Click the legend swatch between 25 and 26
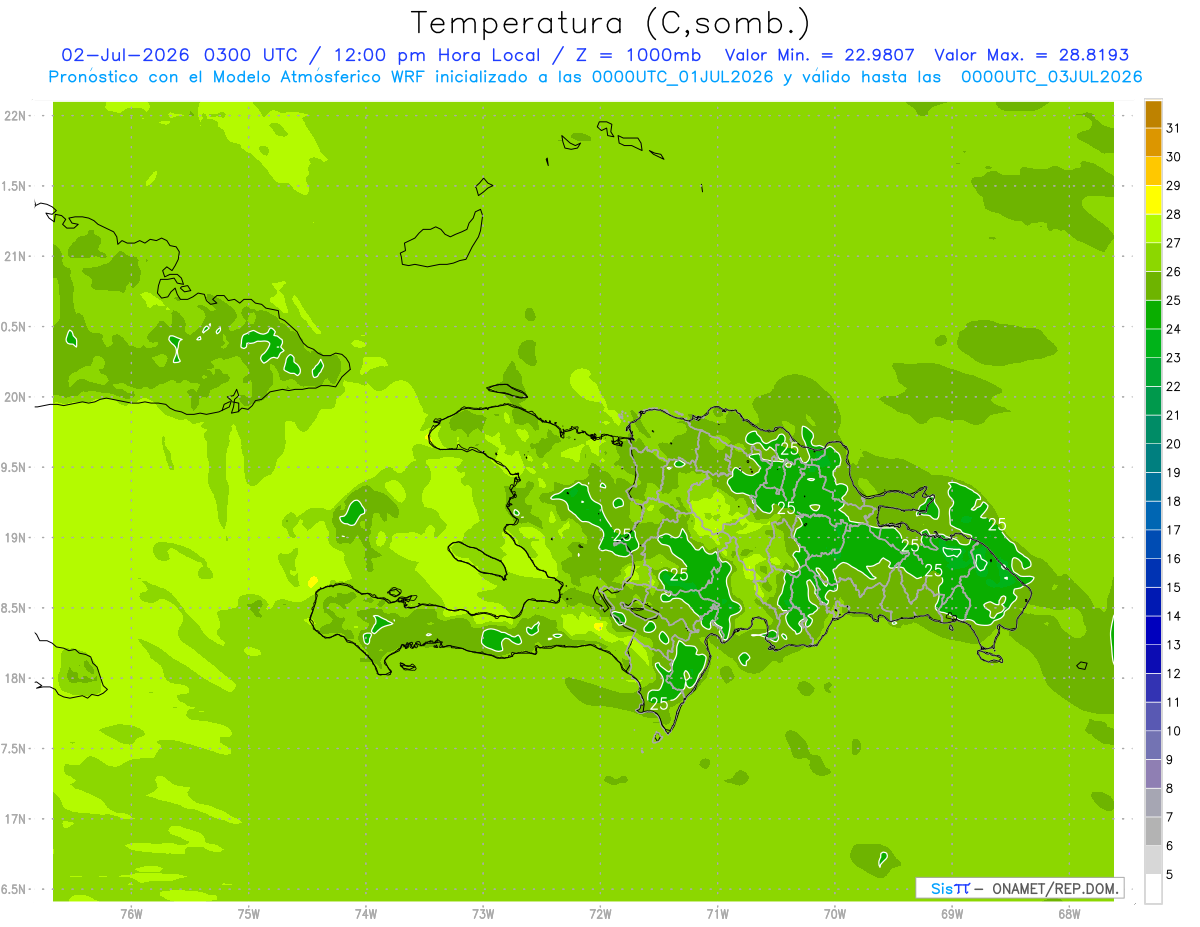Image resolution: width=1200 pixels, height=927 pixels. pyautogui.click(x=1153, y=286)
